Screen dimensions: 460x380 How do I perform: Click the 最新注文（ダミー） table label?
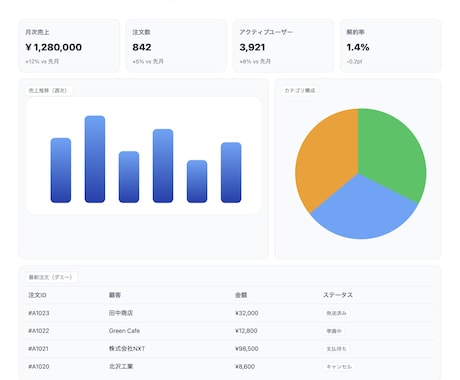coord(51,277)
